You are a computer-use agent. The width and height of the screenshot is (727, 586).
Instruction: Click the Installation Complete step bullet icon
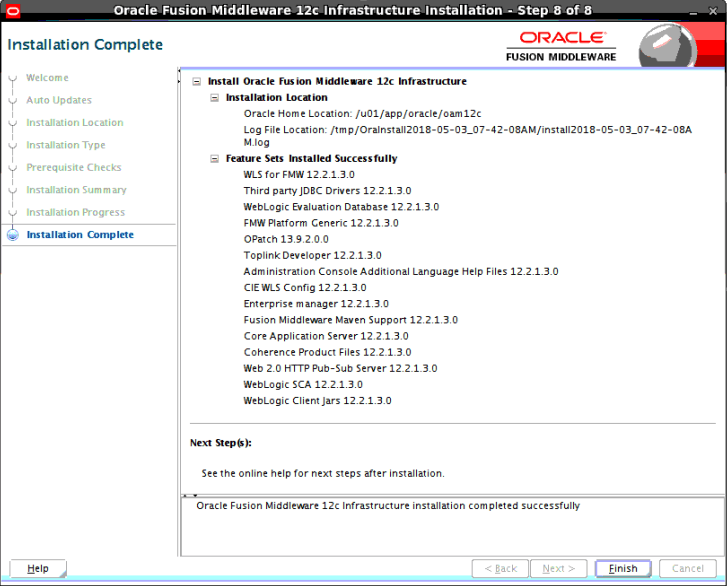13,235
